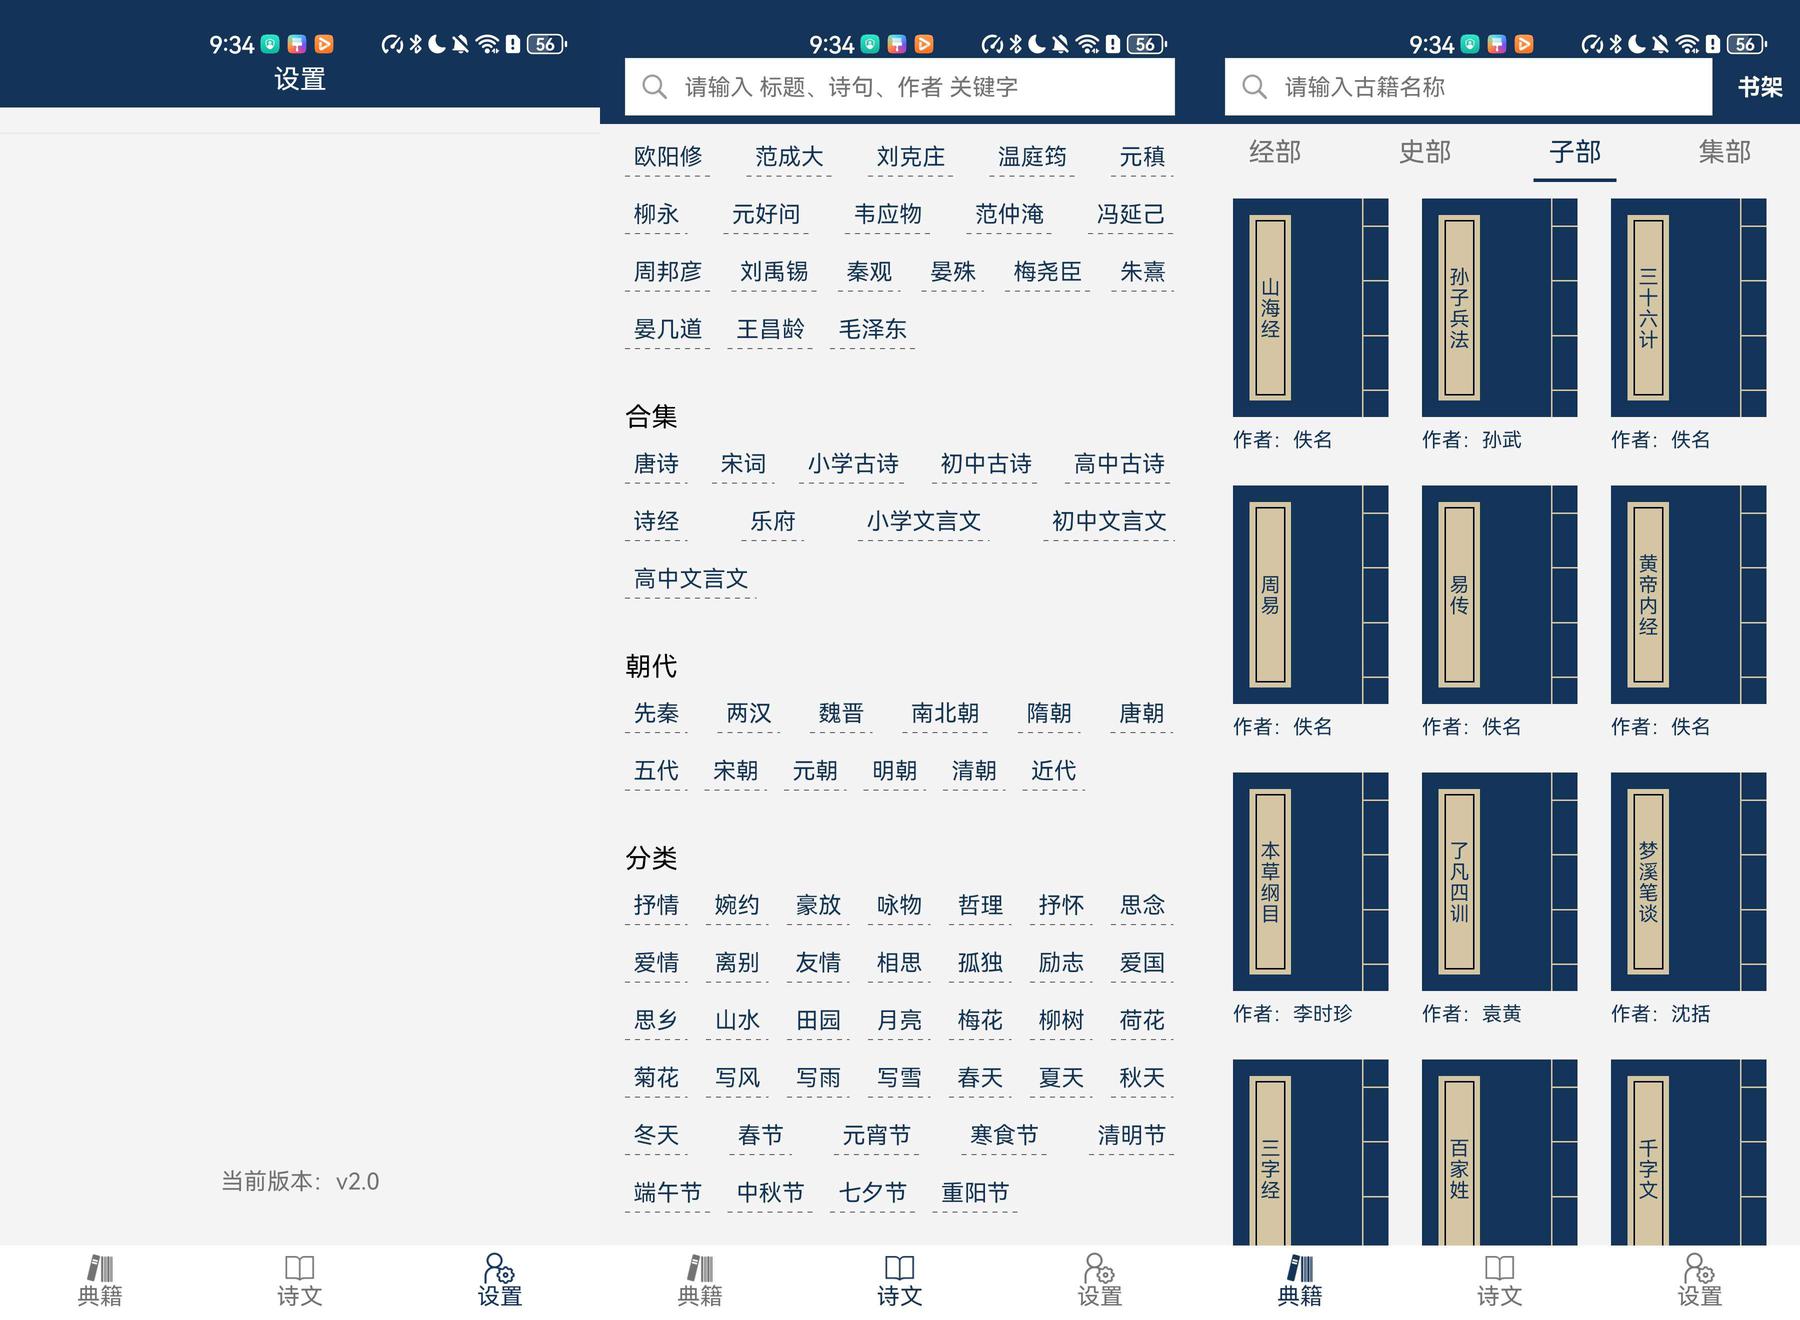Open the 小学古诗 collection
This screenshot has width=1800, height=1320.
[853, 464]
